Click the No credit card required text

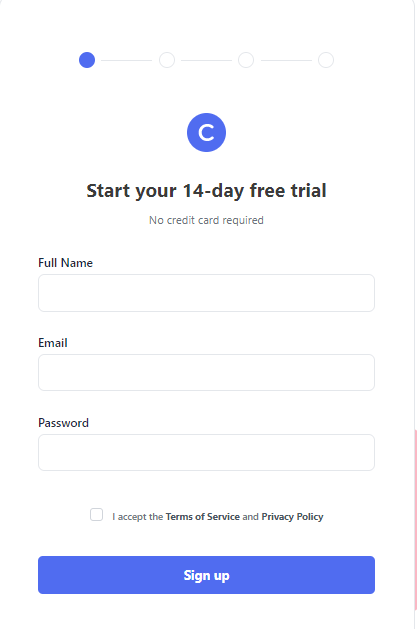(x=206, y=220)
